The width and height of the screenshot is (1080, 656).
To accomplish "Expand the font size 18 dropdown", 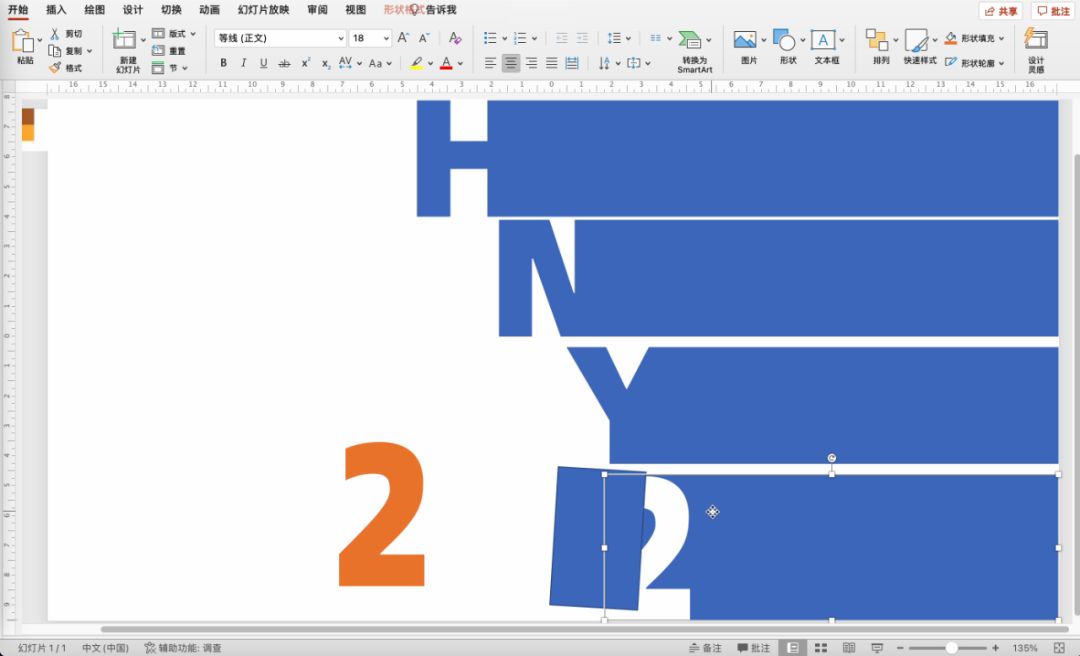I will pos(386,38).
